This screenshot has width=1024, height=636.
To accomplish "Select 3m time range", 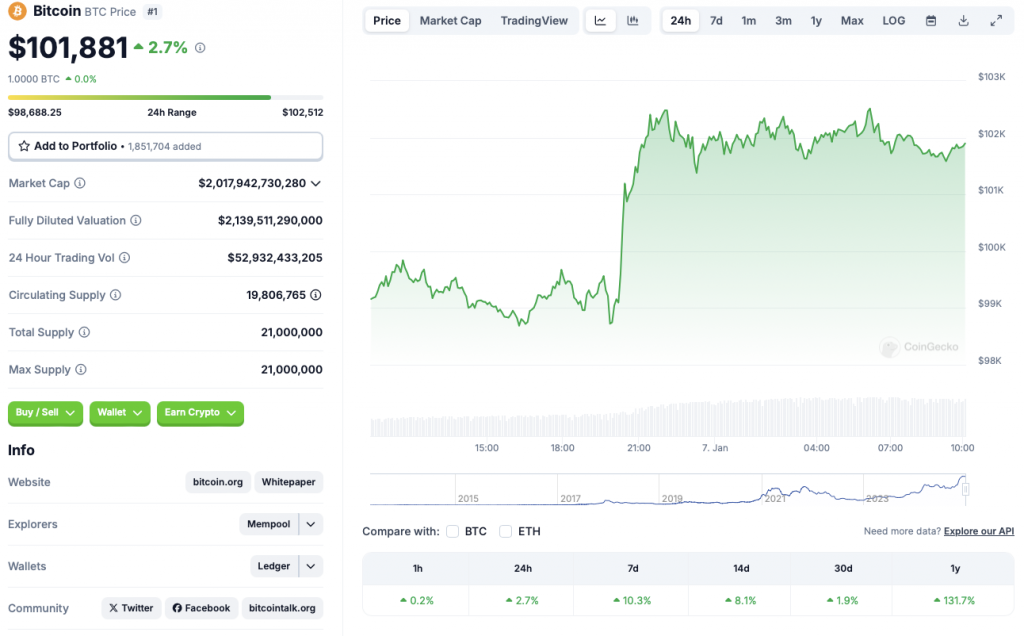I will [x=783, y=21].
